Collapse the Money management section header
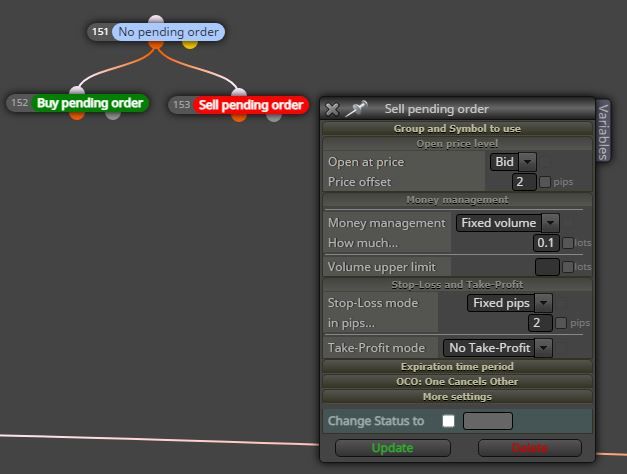 457,200
